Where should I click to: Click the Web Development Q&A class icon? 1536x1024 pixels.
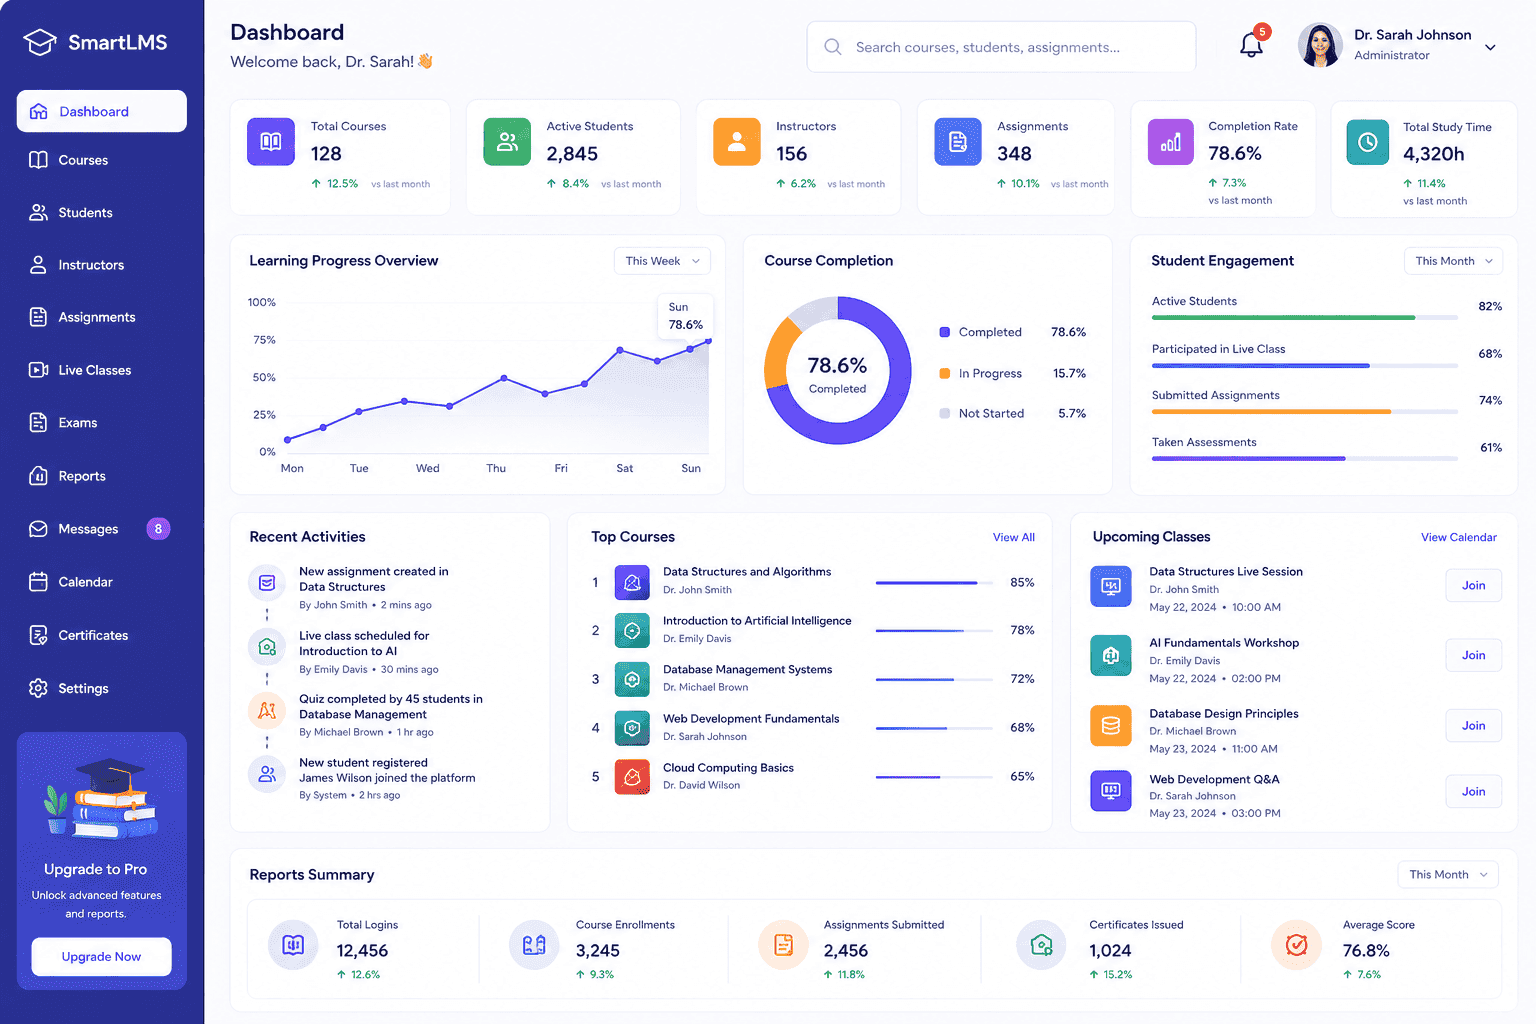[1110, 791]
